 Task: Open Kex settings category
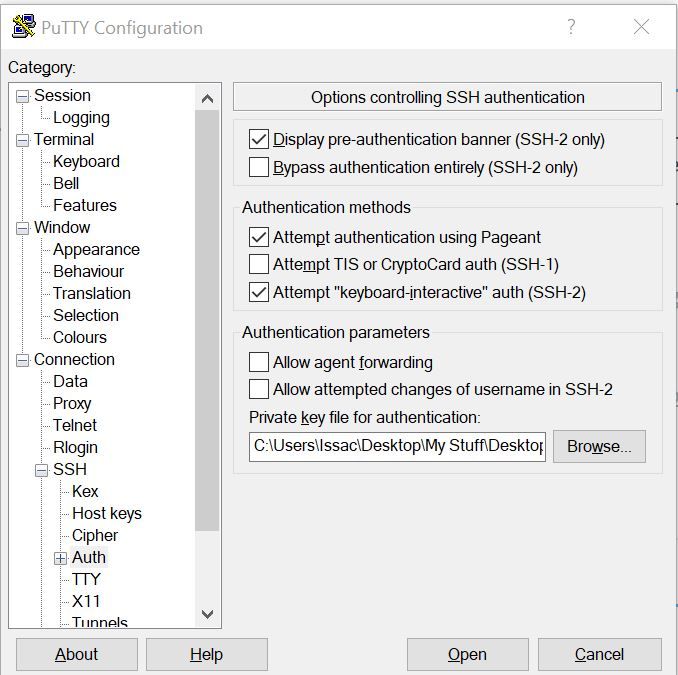click(x=85, y=492)
